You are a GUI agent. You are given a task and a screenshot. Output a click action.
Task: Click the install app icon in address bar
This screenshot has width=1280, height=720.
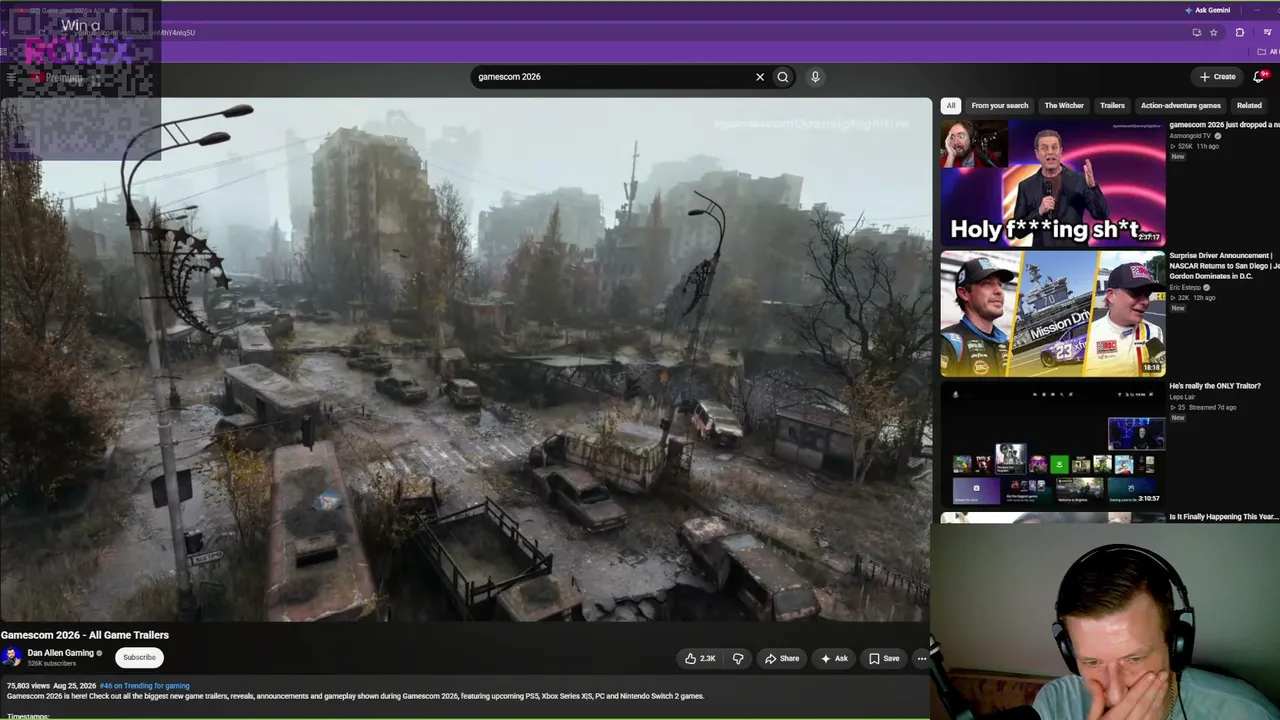(x=1197, y=32)
